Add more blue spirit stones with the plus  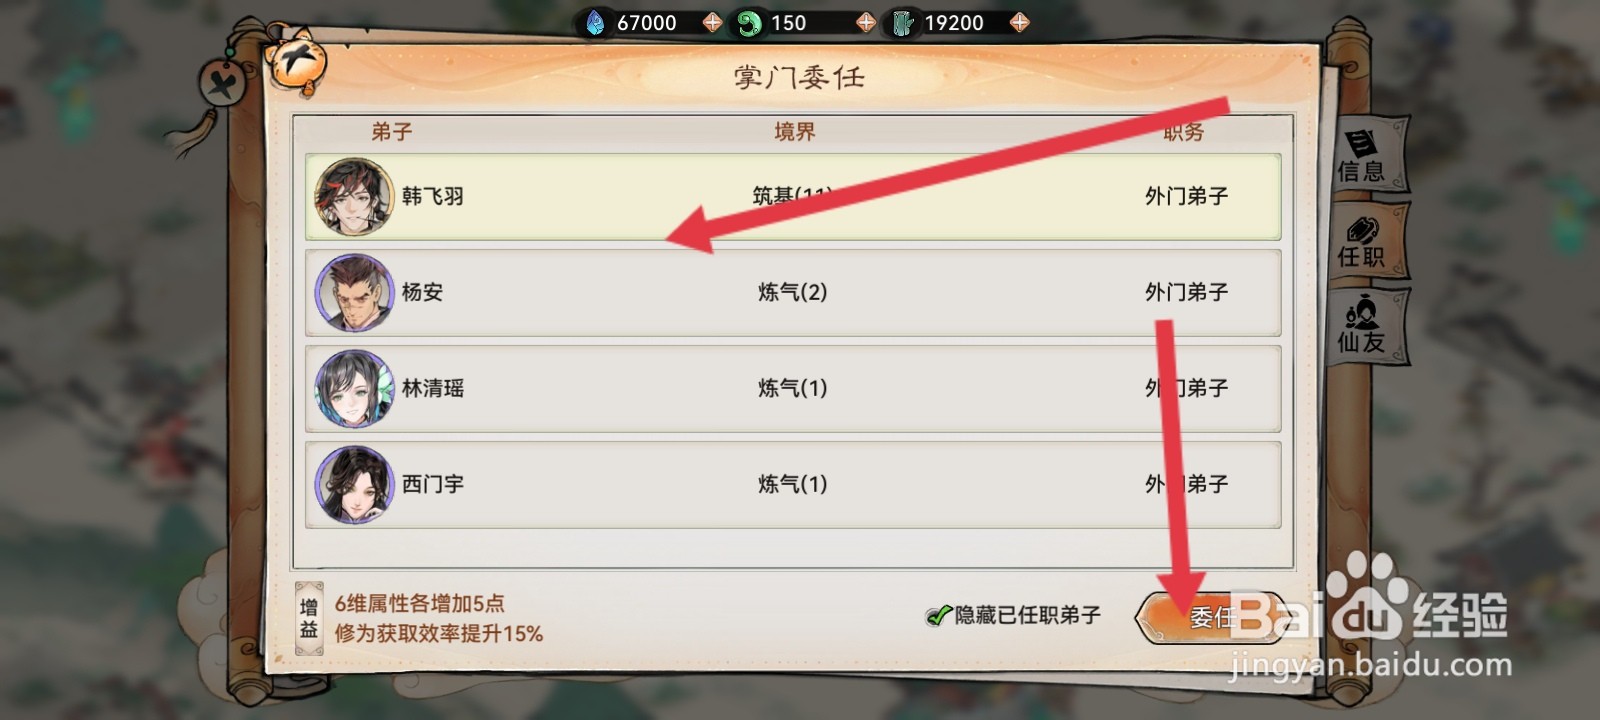[x=712, y=22]
